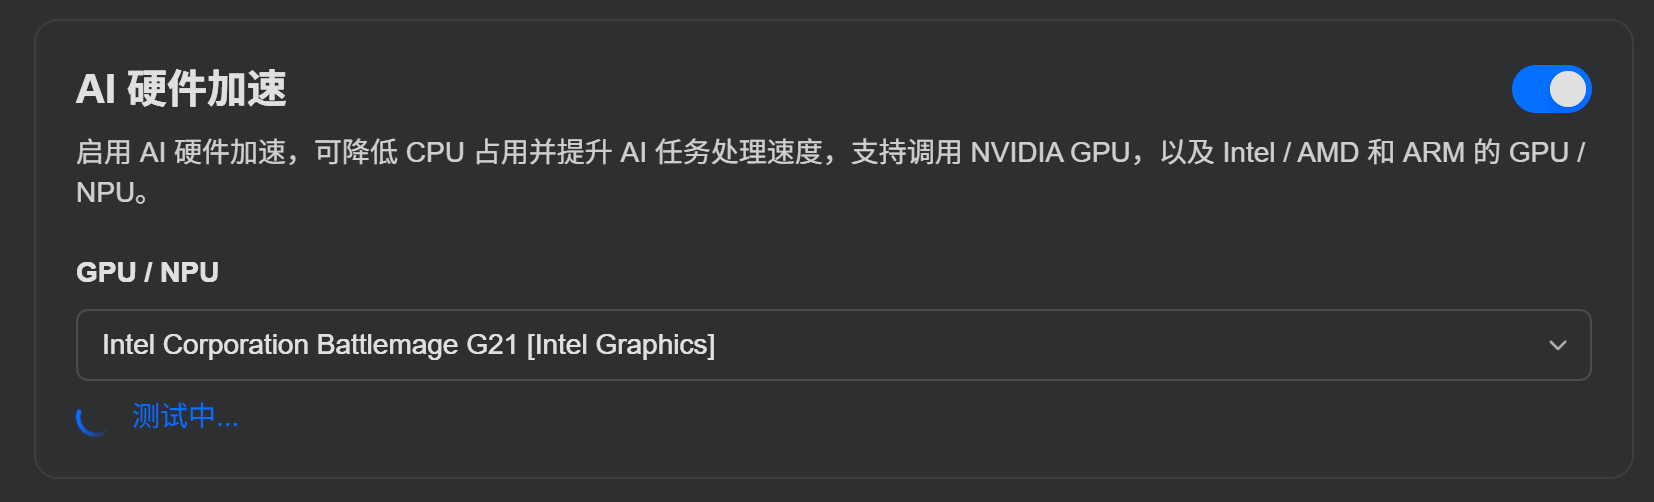Disable the AI 硬件加速 toggle switch

(x=1551, y=89)
